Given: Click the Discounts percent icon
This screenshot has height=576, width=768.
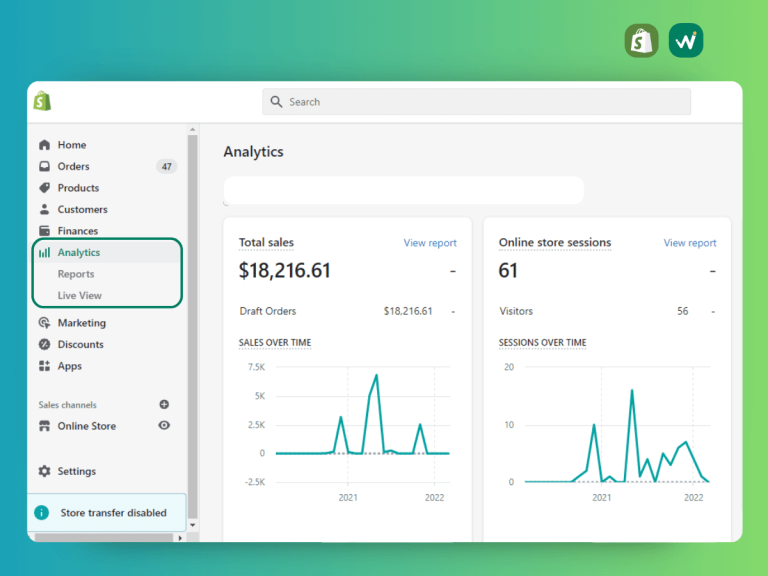Looking at the screenshot, I should [45, 344].
